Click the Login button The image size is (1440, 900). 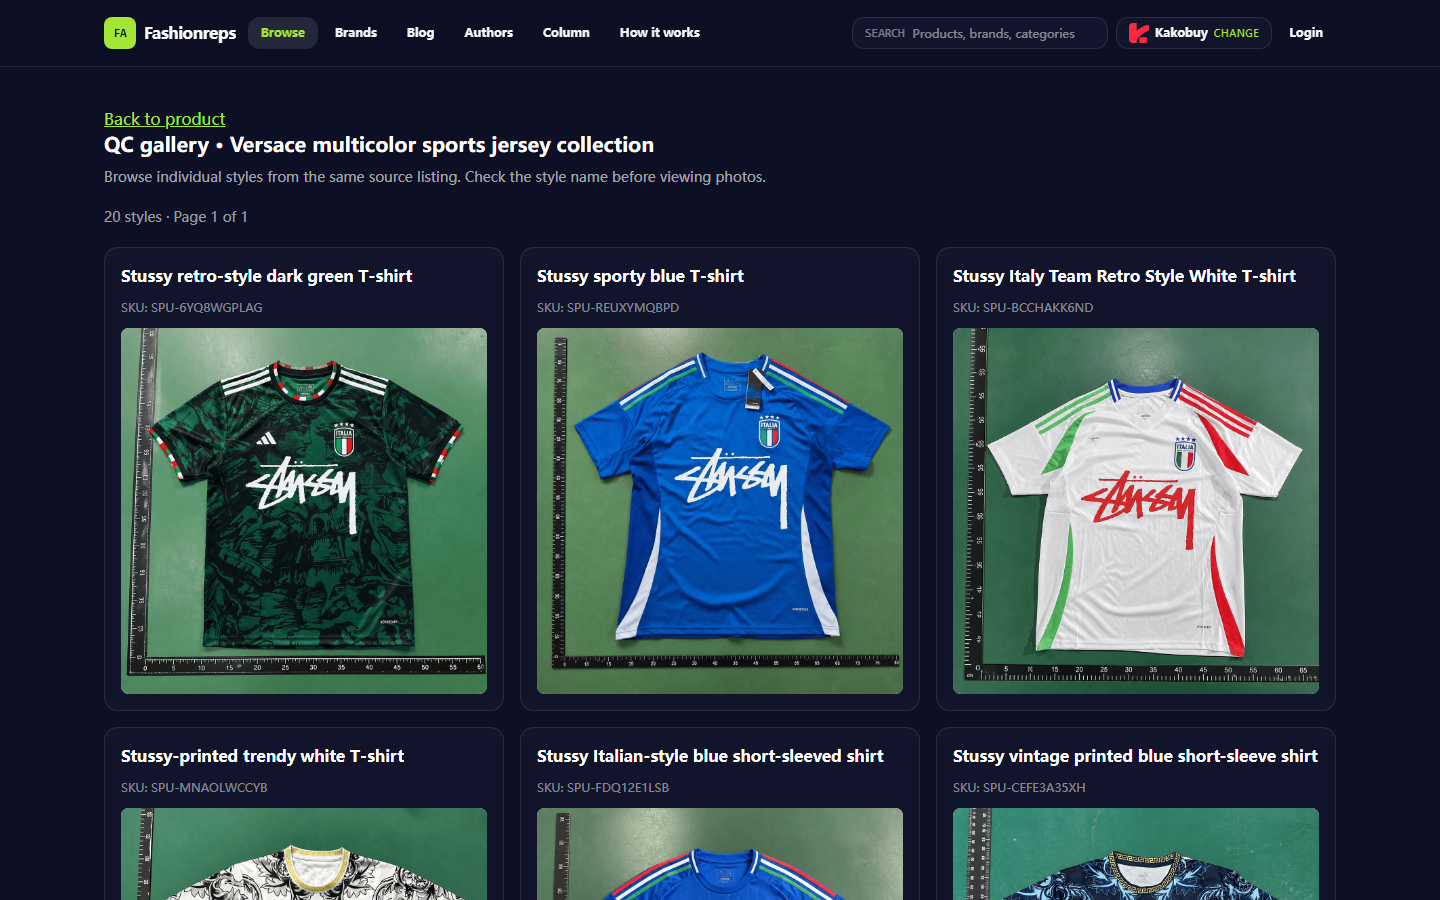[1306, 33]
